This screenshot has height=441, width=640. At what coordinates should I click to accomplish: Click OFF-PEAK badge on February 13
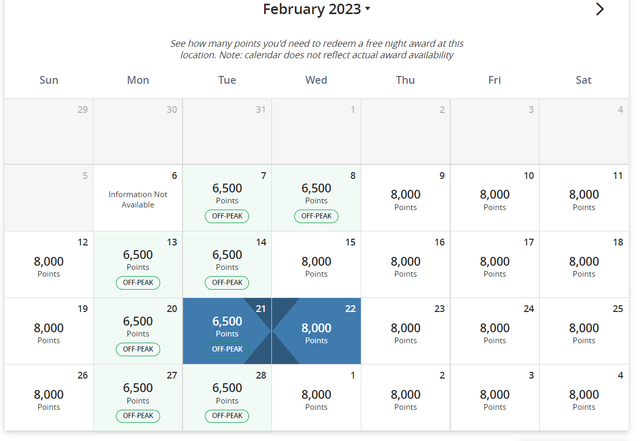138,283
